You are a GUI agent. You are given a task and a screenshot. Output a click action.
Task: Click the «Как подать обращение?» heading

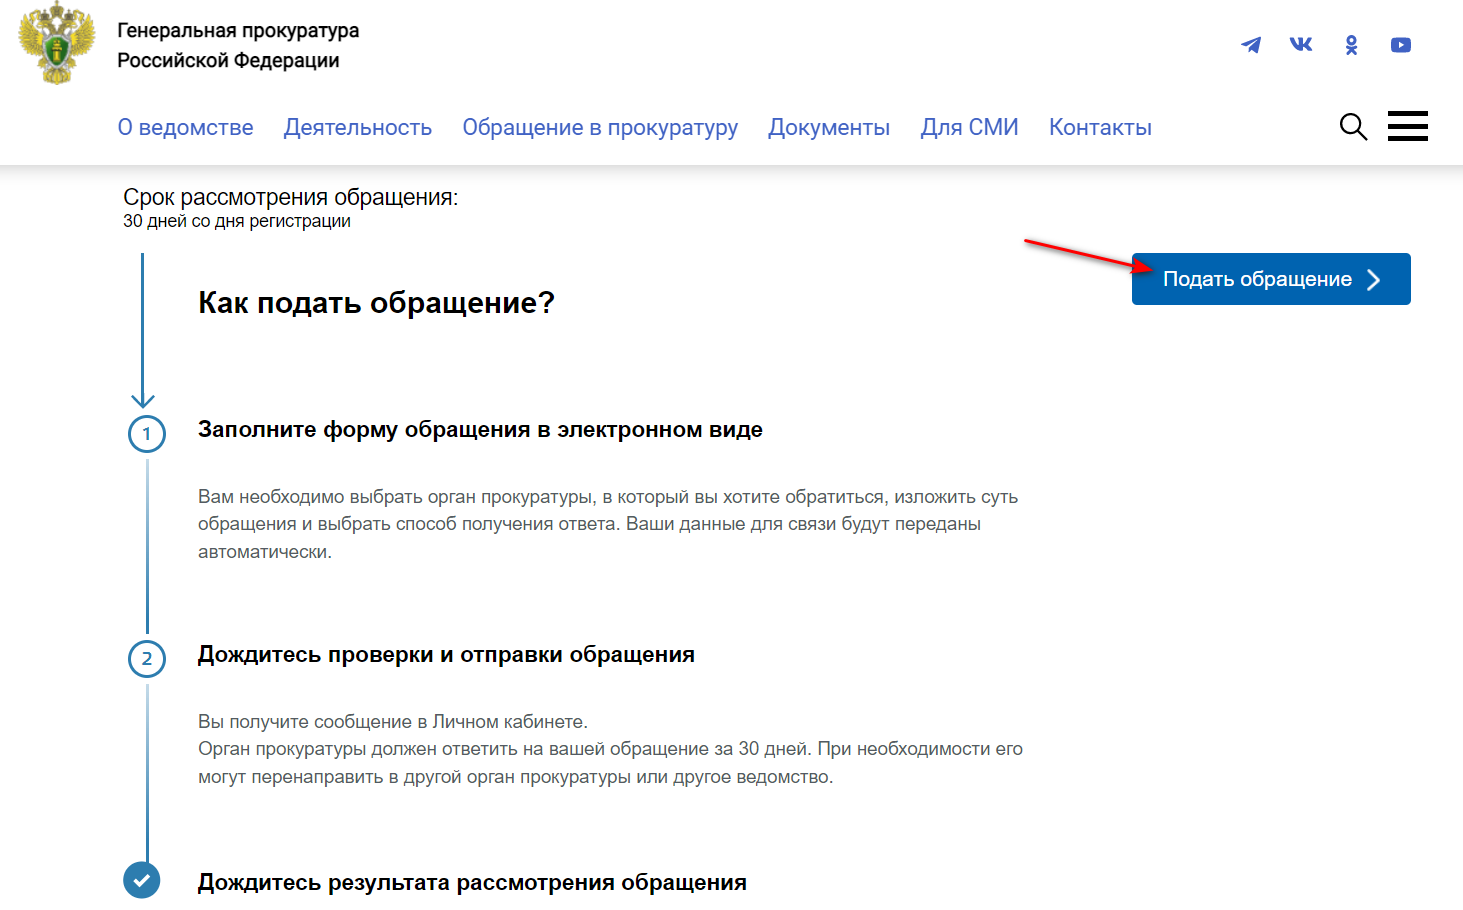point(376,302)
